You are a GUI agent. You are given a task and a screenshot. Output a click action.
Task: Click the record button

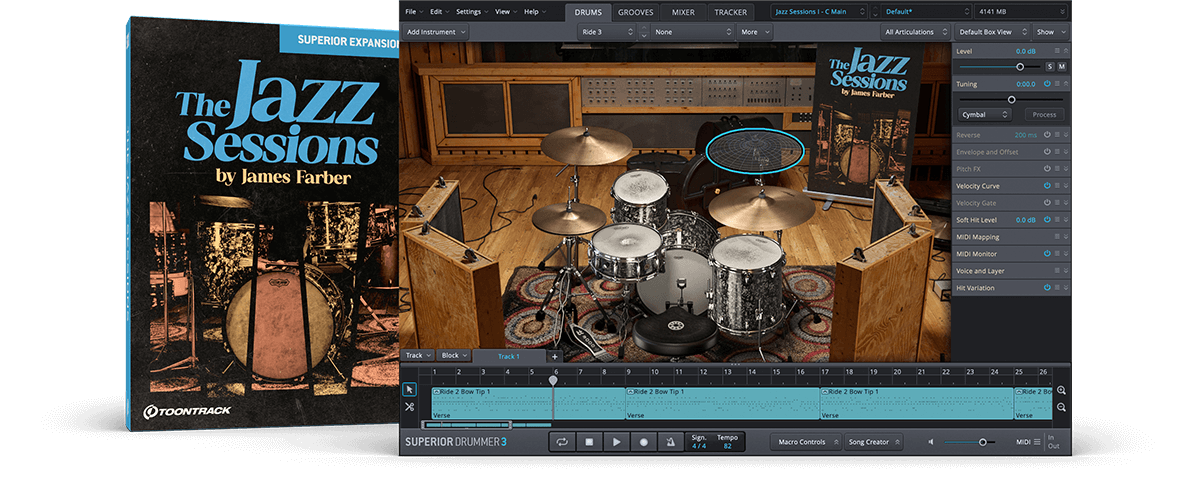[x=643, y=442]
